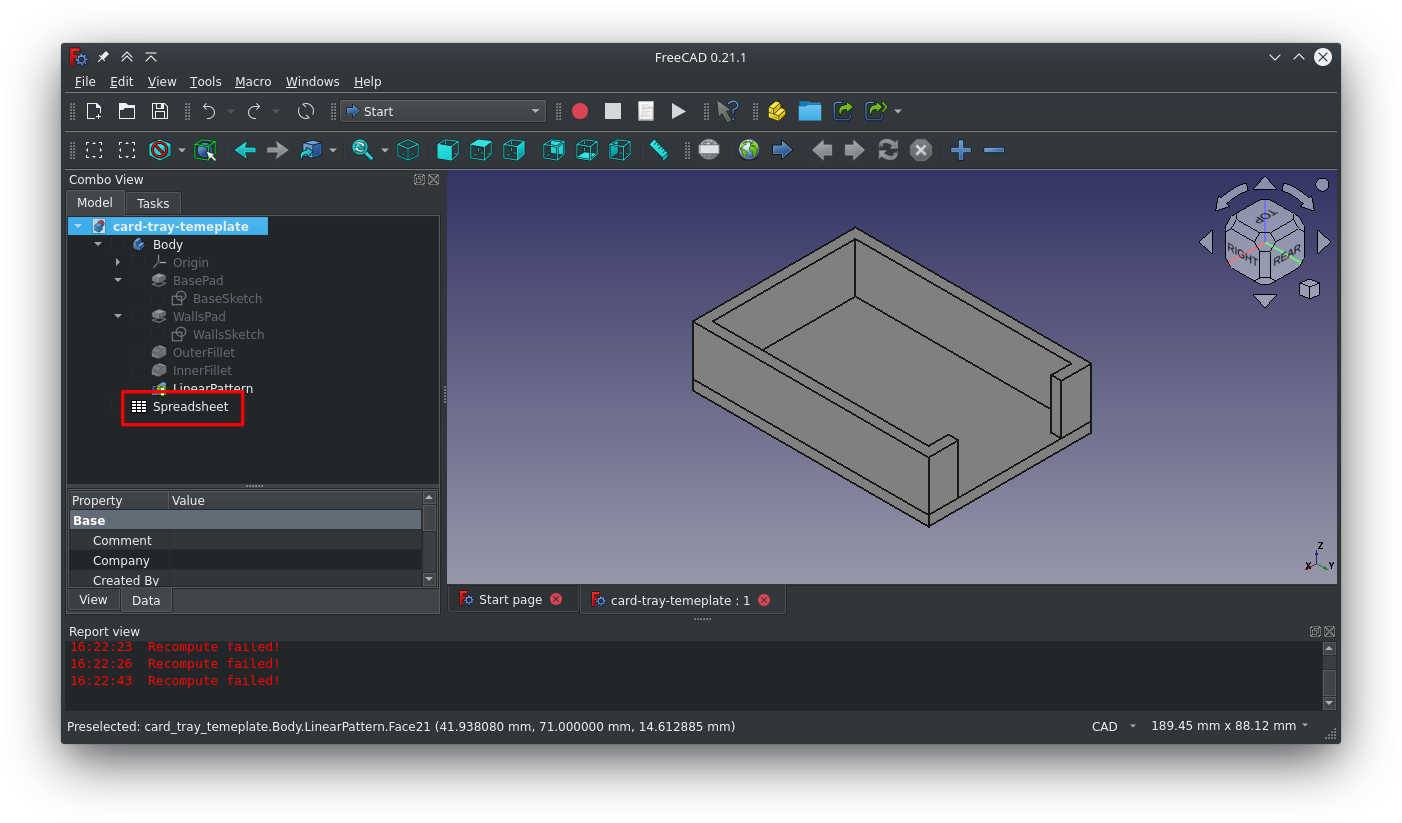This screenshot has width=1402, height=823.
Task: Click the blue plus Zoom In icon
Action: coord(960,150)
